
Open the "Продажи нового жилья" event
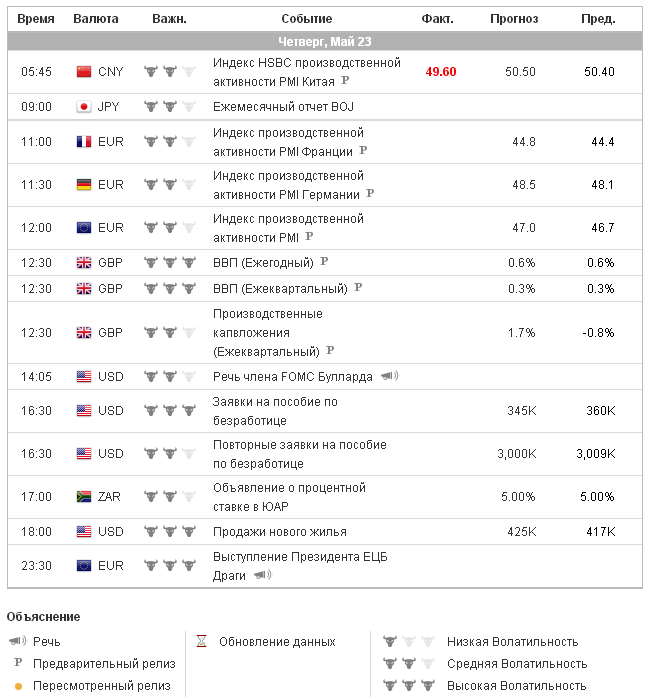[x=279, y=531]
